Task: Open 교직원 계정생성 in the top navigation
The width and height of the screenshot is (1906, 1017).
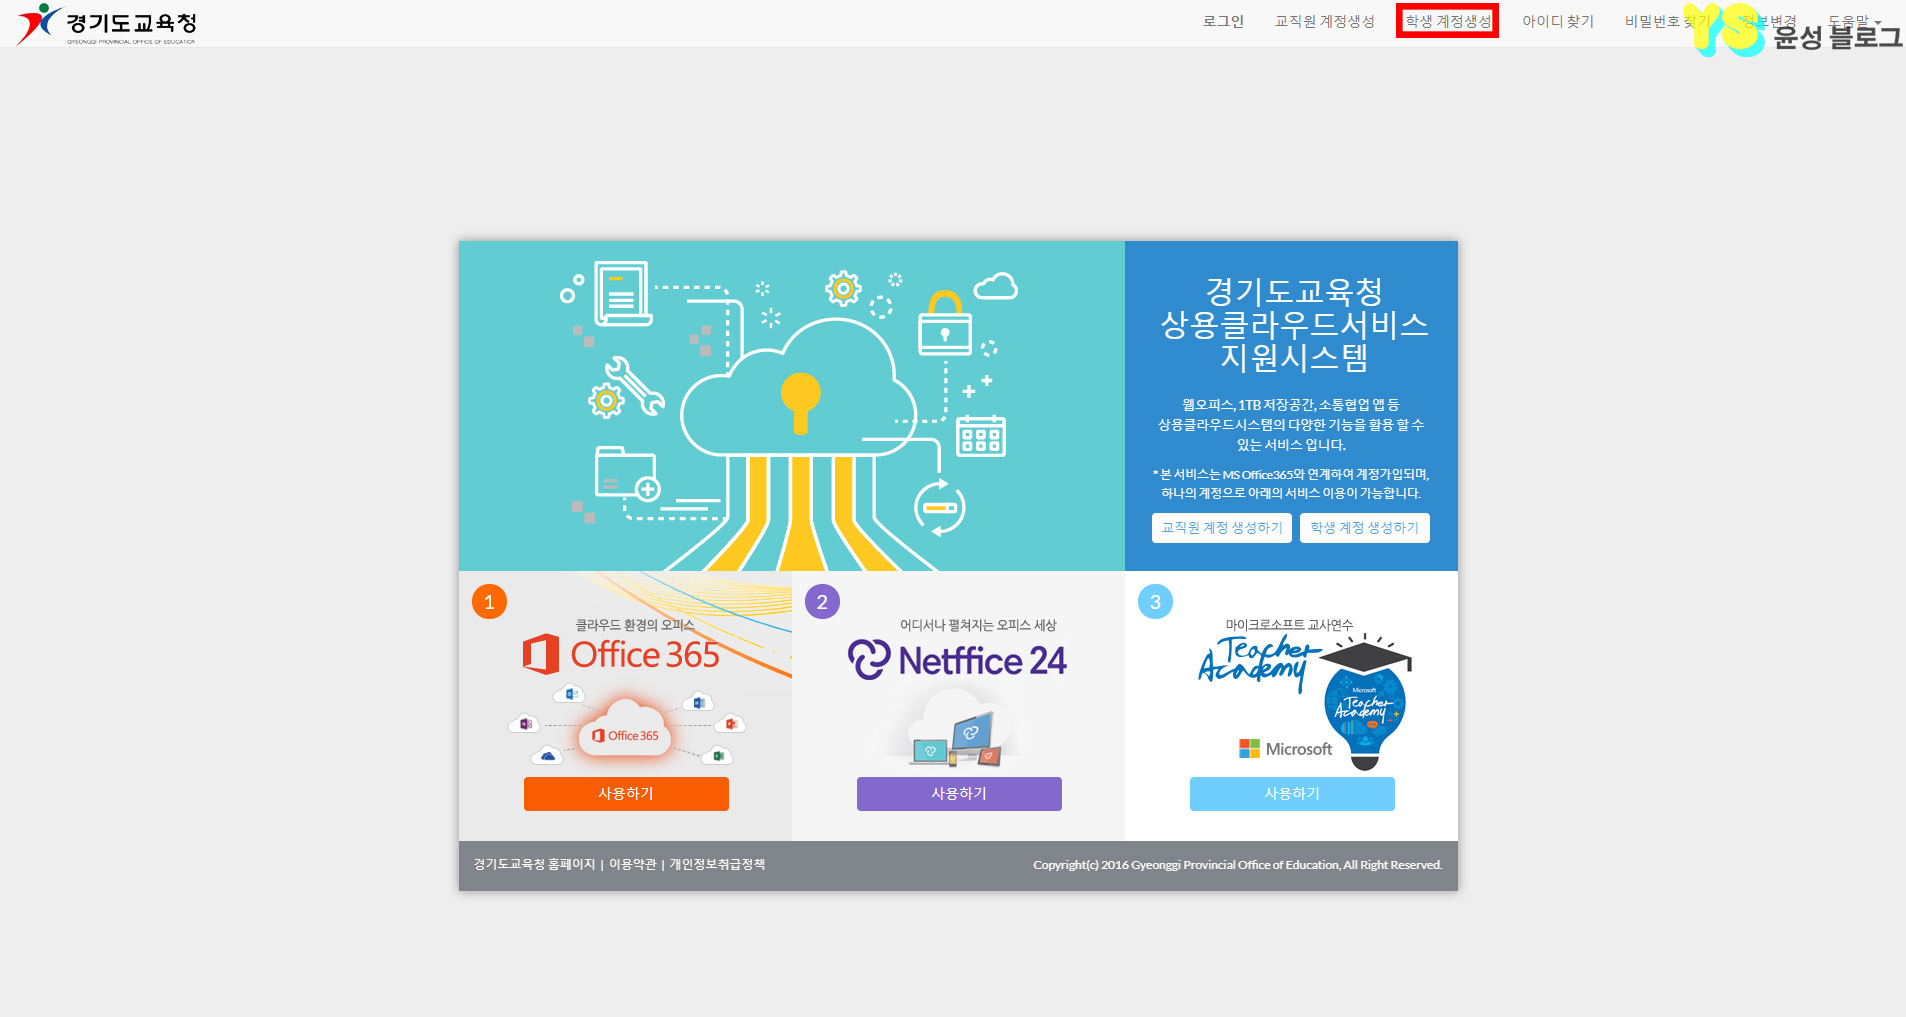Action: coord(1324,21)
